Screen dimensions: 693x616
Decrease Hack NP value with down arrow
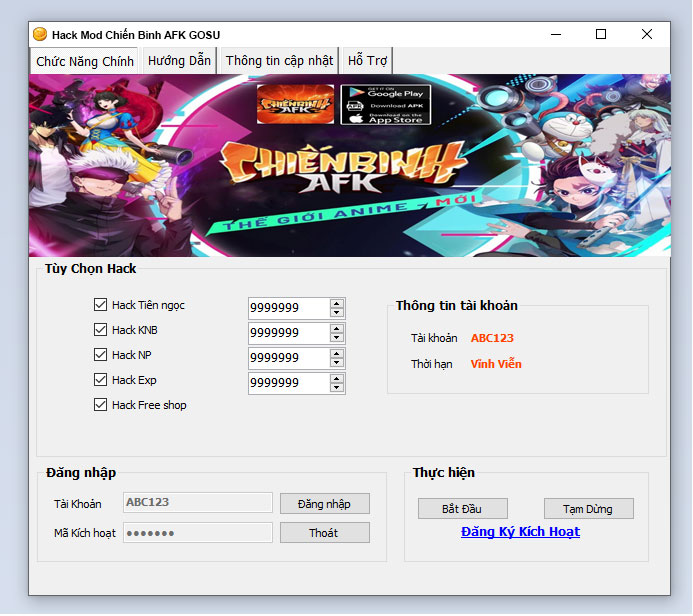337,362
